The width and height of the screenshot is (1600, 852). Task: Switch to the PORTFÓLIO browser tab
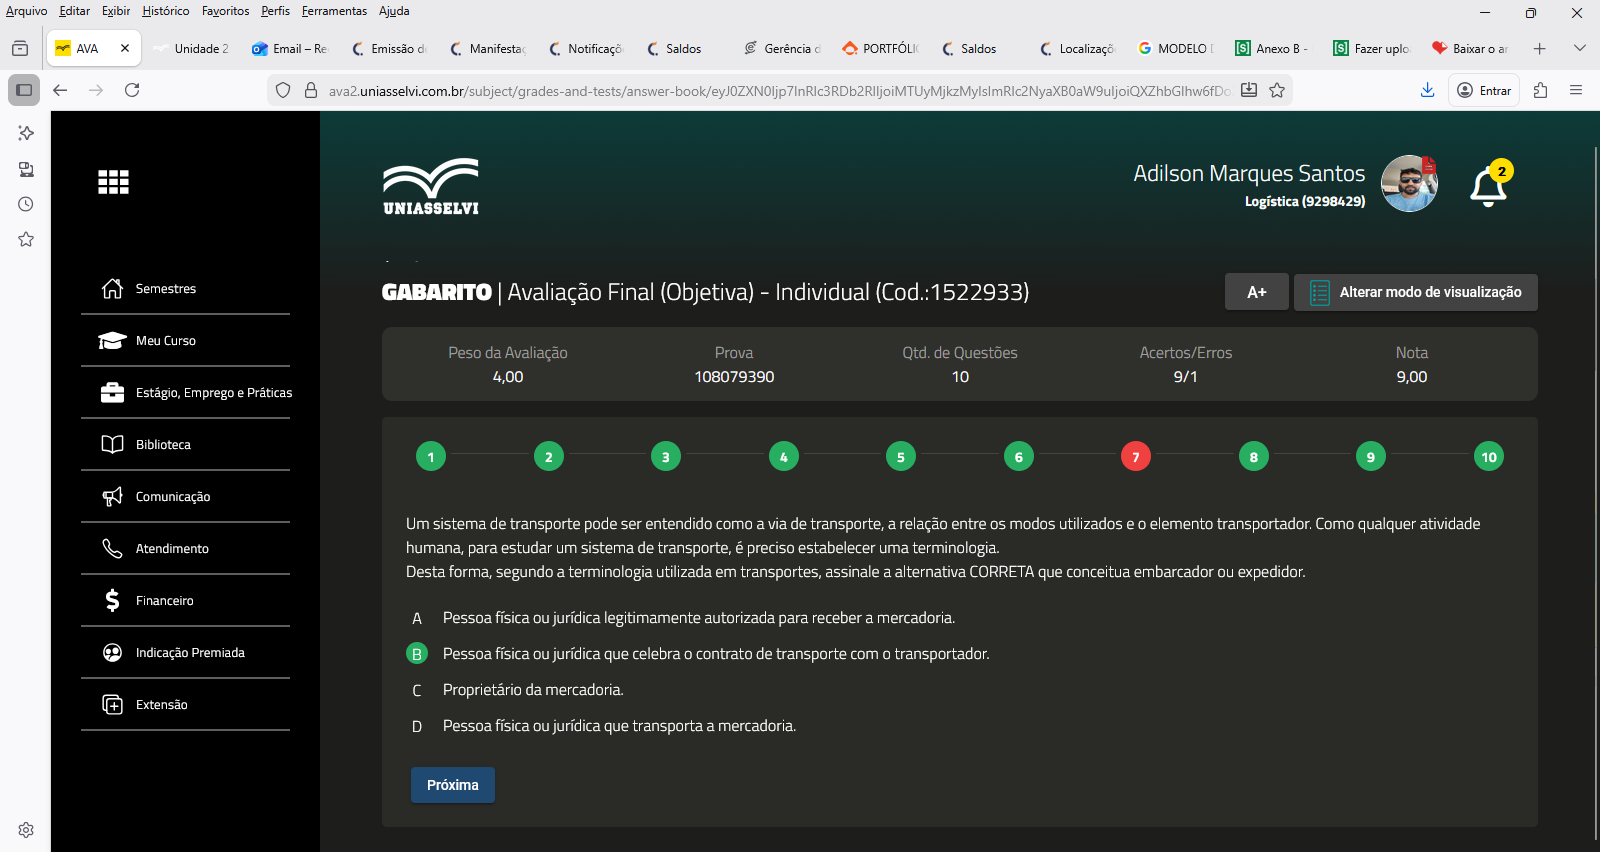pyautogui.click(x=880, y=48)
